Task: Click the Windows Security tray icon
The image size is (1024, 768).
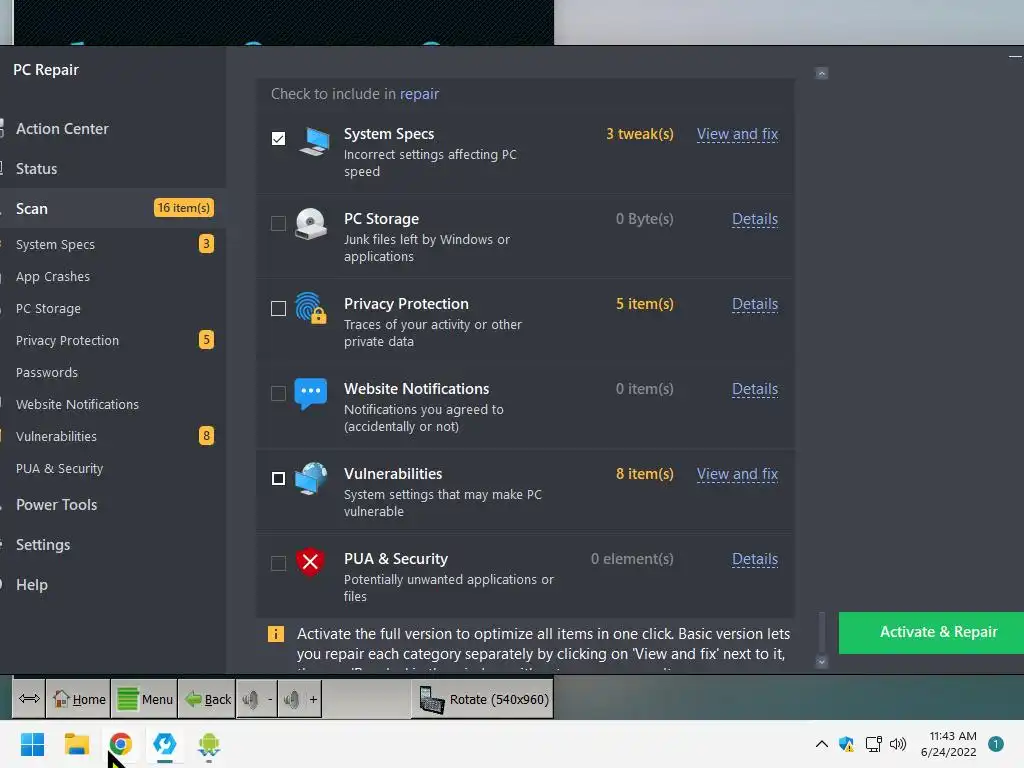Action: [x=846, y=744]
